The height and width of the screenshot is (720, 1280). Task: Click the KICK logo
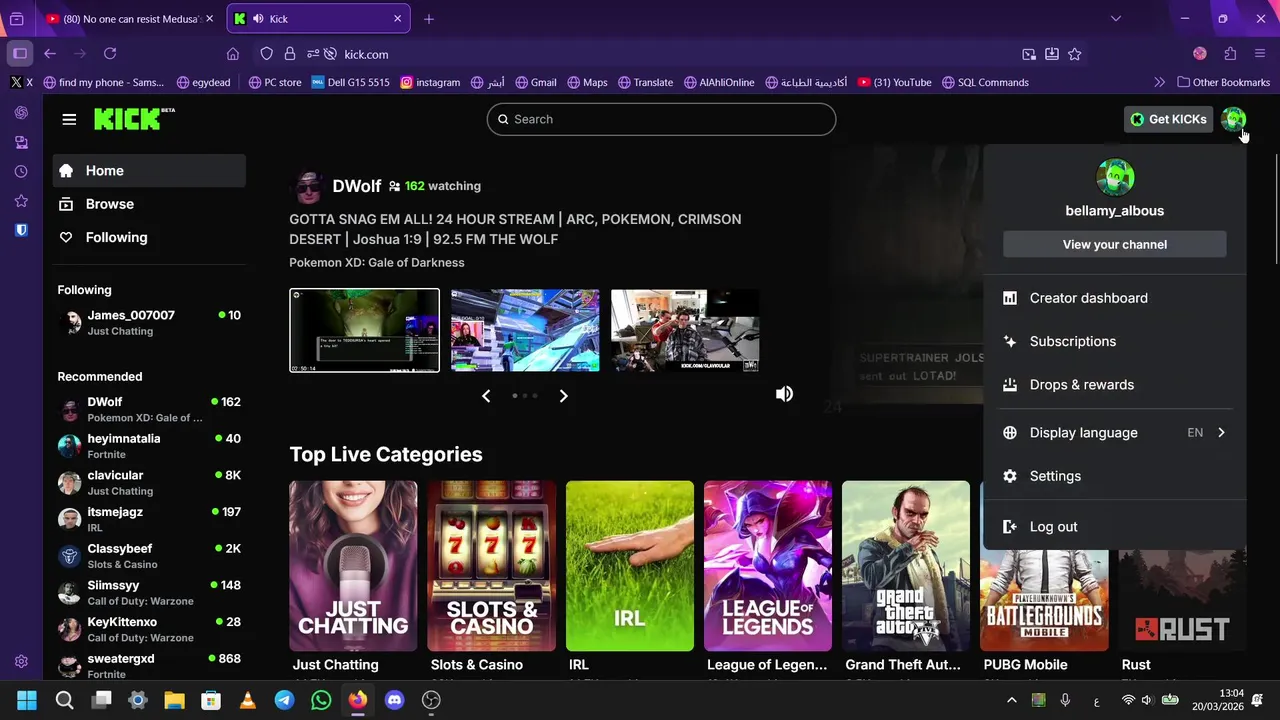[134, 119]
